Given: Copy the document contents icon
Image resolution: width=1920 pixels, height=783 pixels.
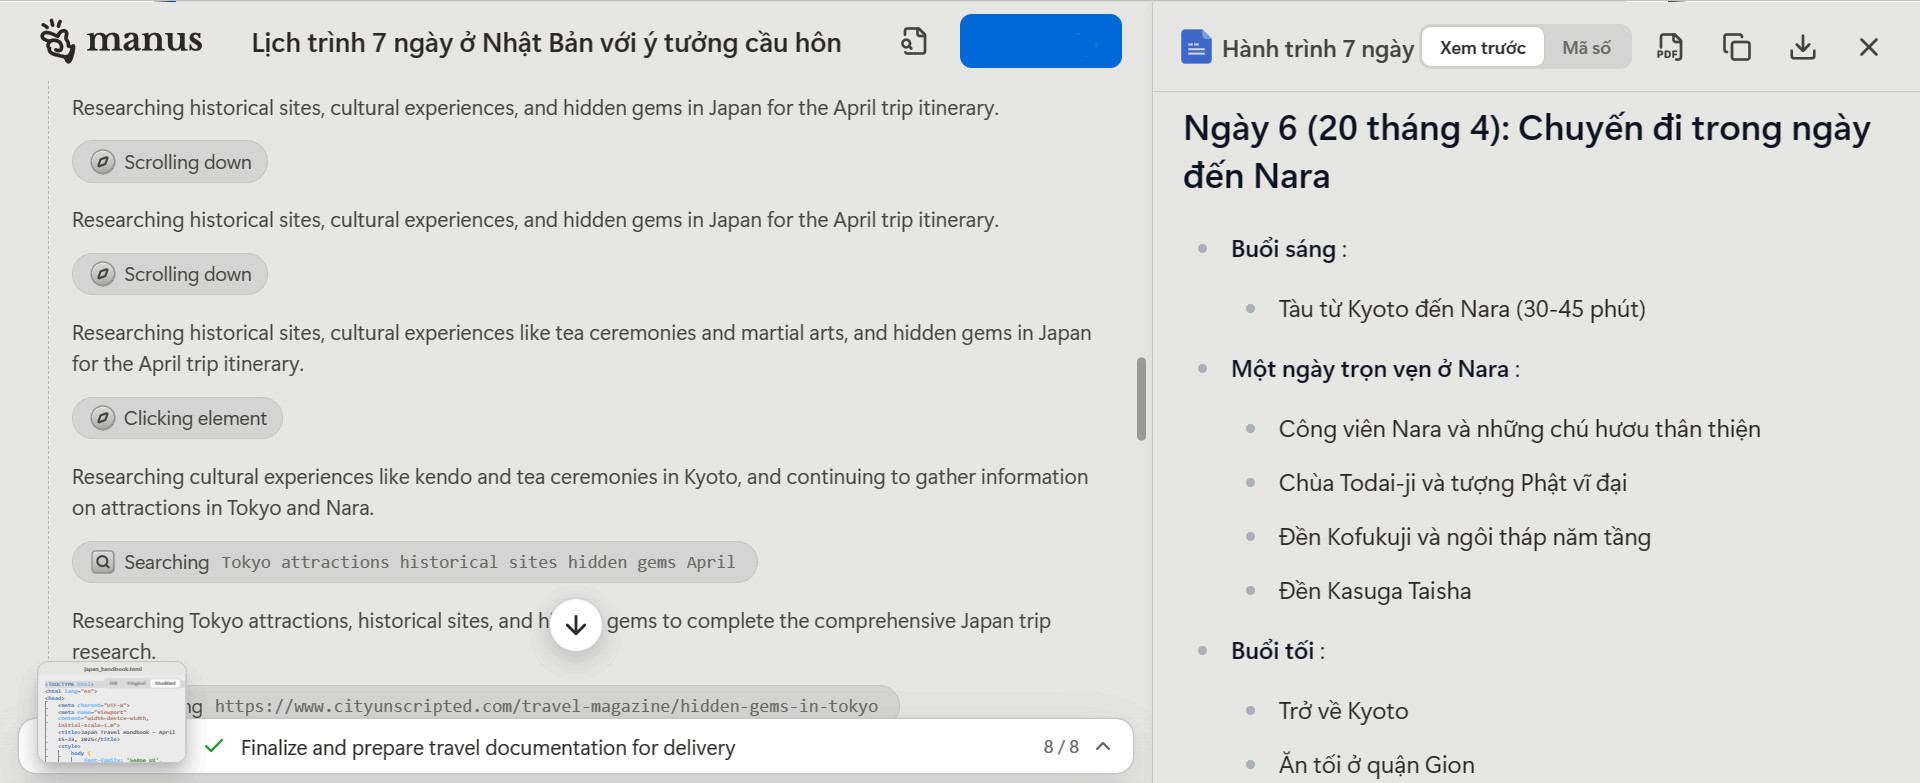Looking at the screenshot, I should pyautogui.click(x=1736, y=47).
